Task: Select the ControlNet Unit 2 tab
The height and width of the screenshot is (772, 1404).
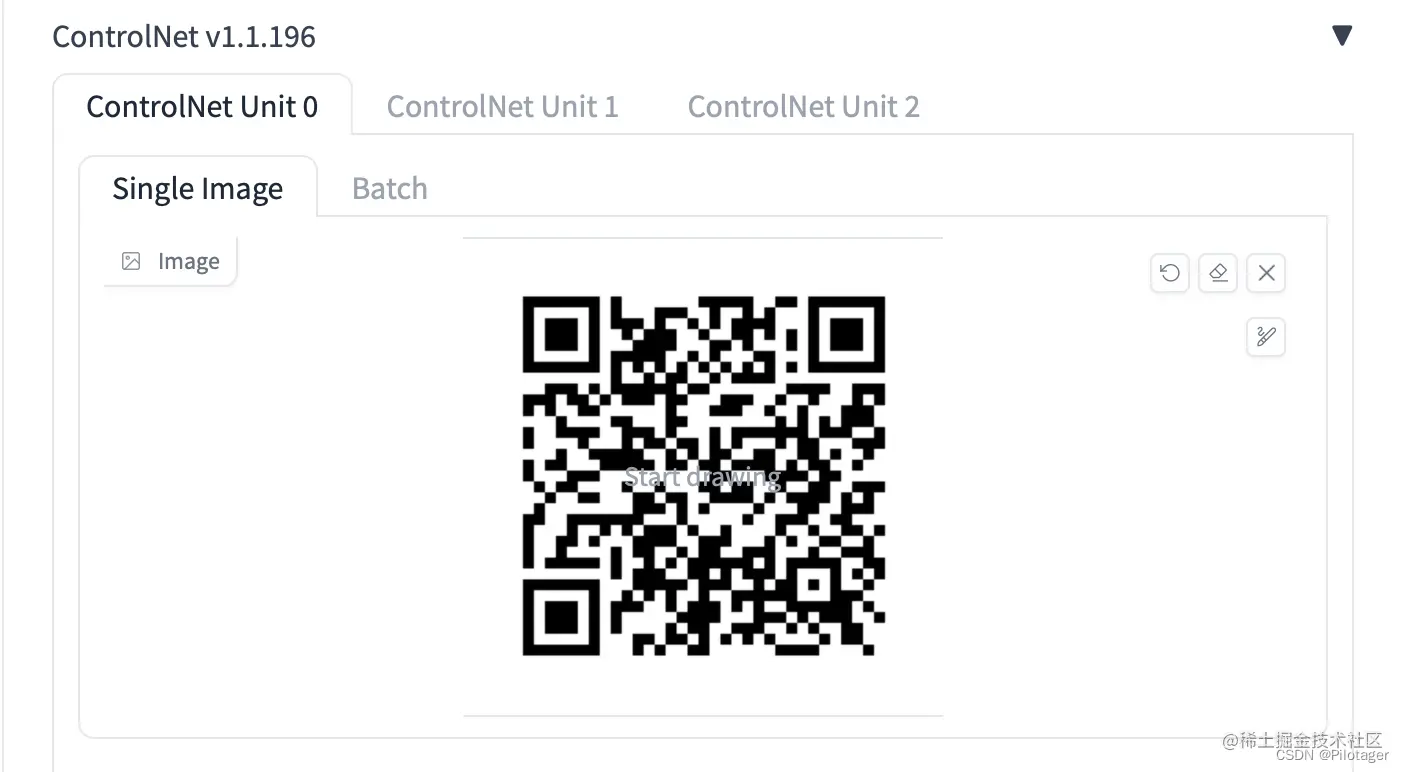Action: point(803,106)
